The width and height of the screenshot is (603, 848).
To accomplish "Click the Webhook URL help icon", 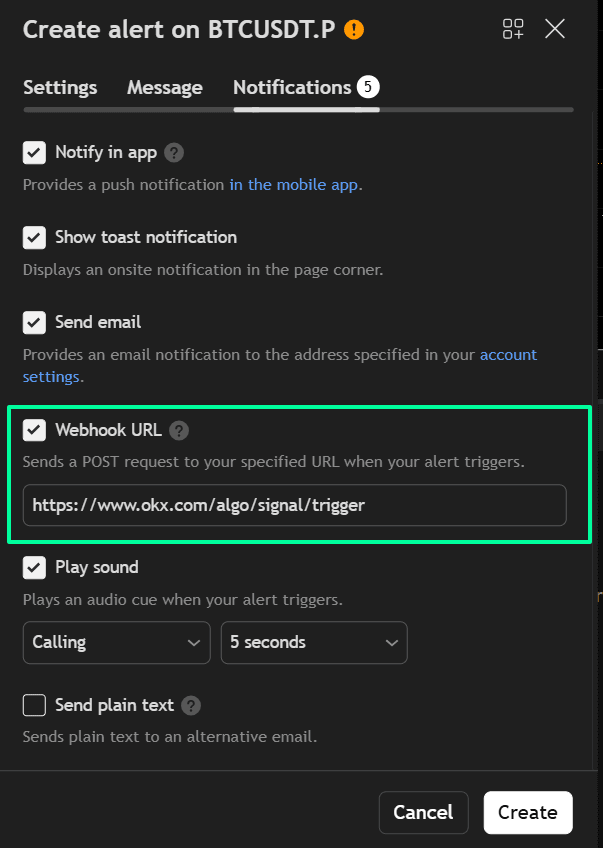I will [178, 431].
